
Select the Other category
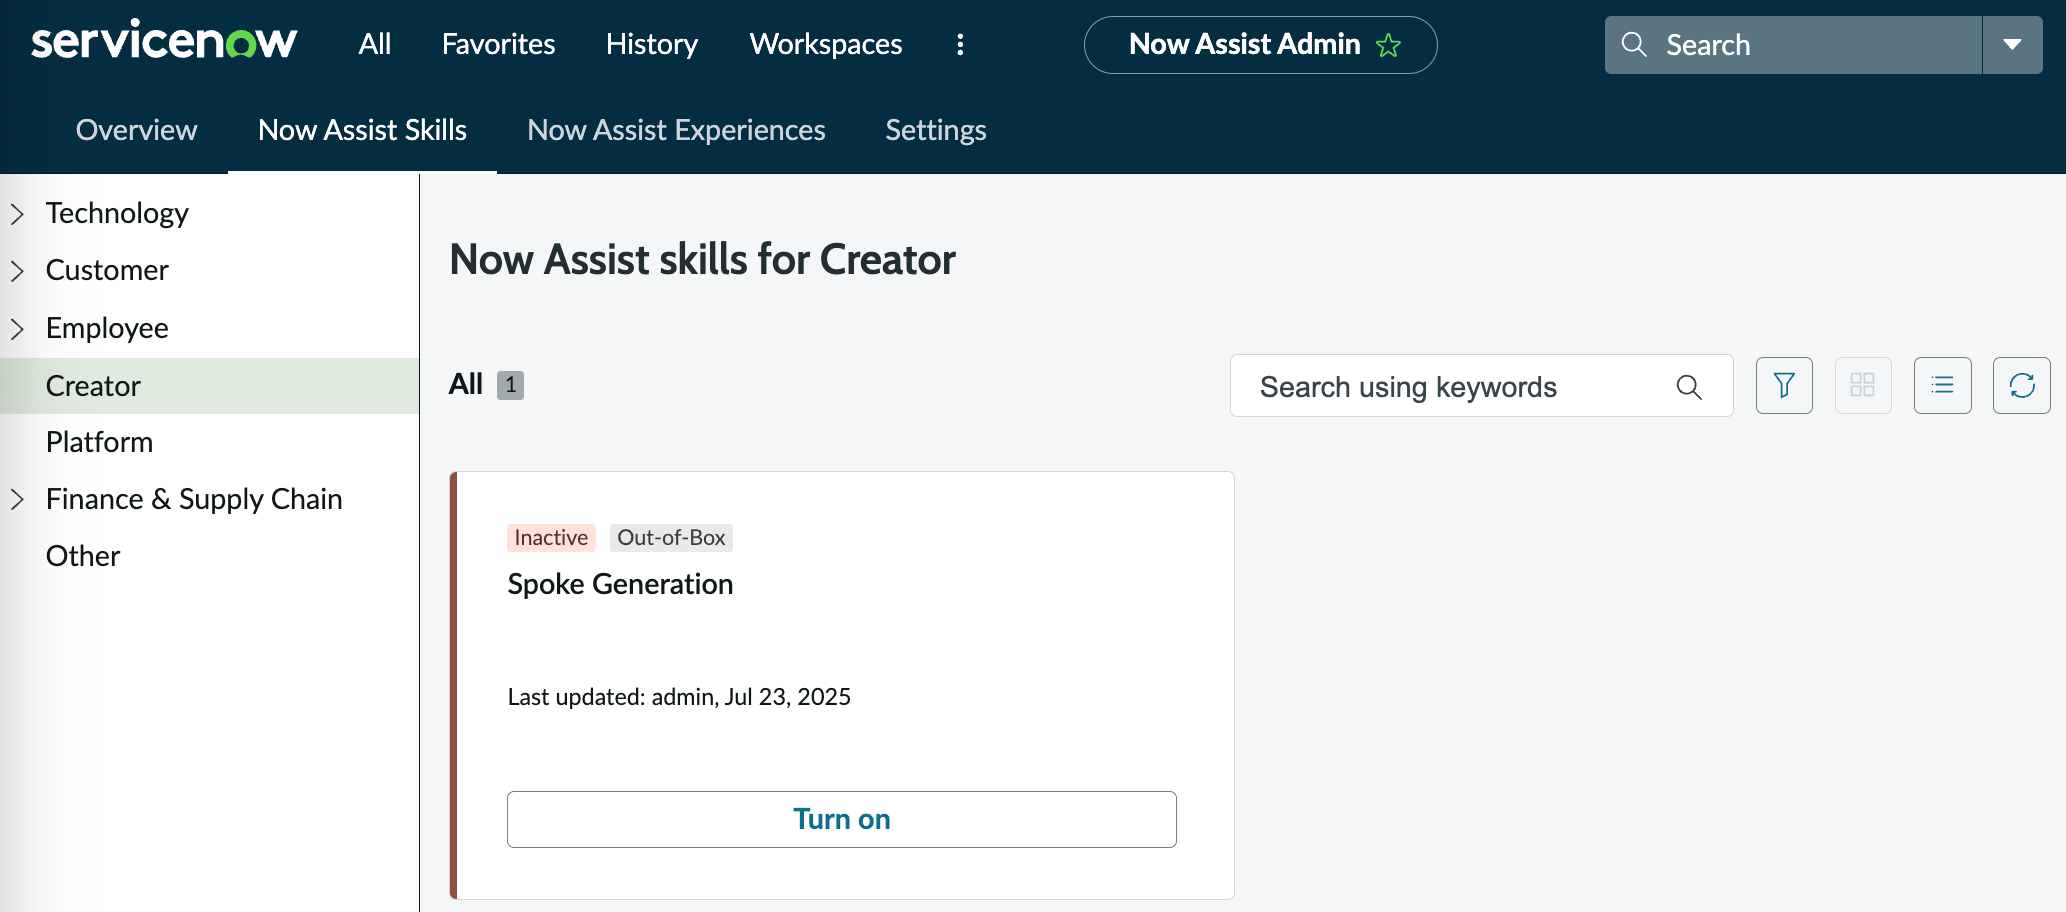pos(83,556)
